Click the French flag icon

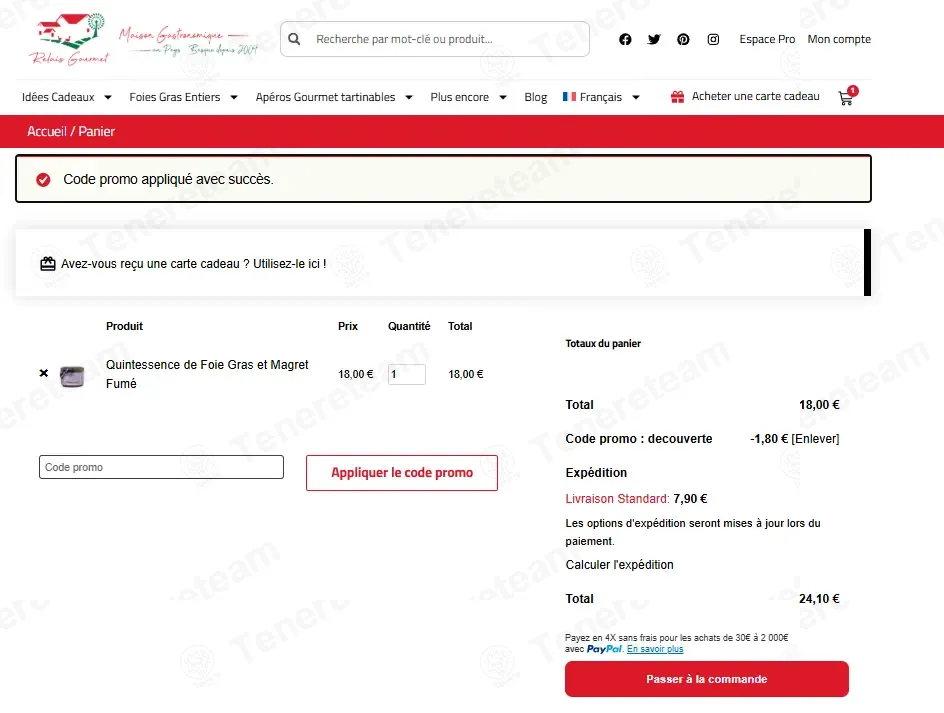[x=569, y=96]
